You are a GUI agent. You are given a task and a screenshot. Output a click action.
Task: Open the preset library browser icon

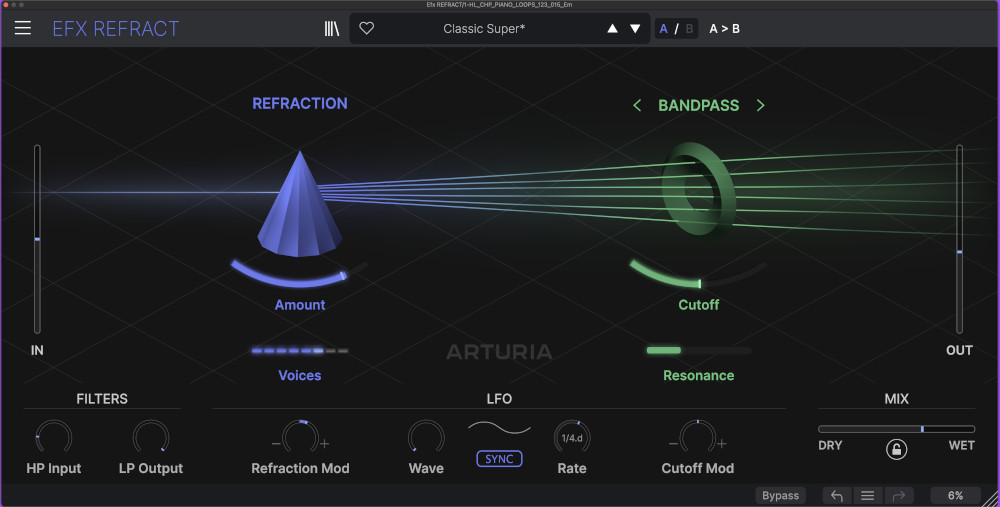pyautogui.click(x=332, y=29)
